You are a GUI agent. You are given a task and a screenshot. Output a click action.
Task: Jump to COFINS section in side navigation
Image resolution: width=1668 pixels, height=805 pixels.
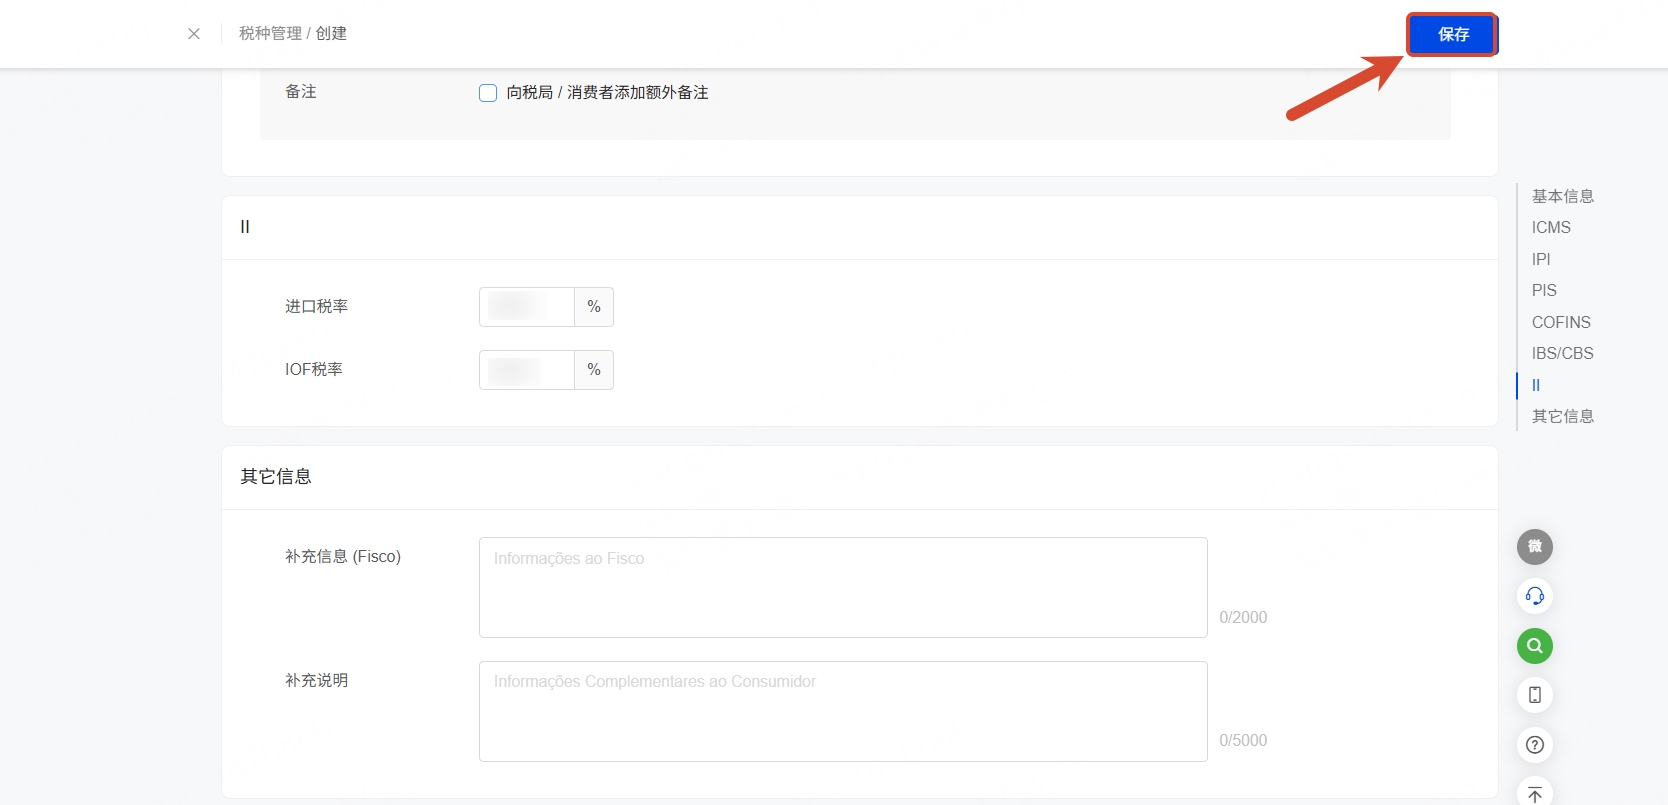click(x=1561, y=322)
